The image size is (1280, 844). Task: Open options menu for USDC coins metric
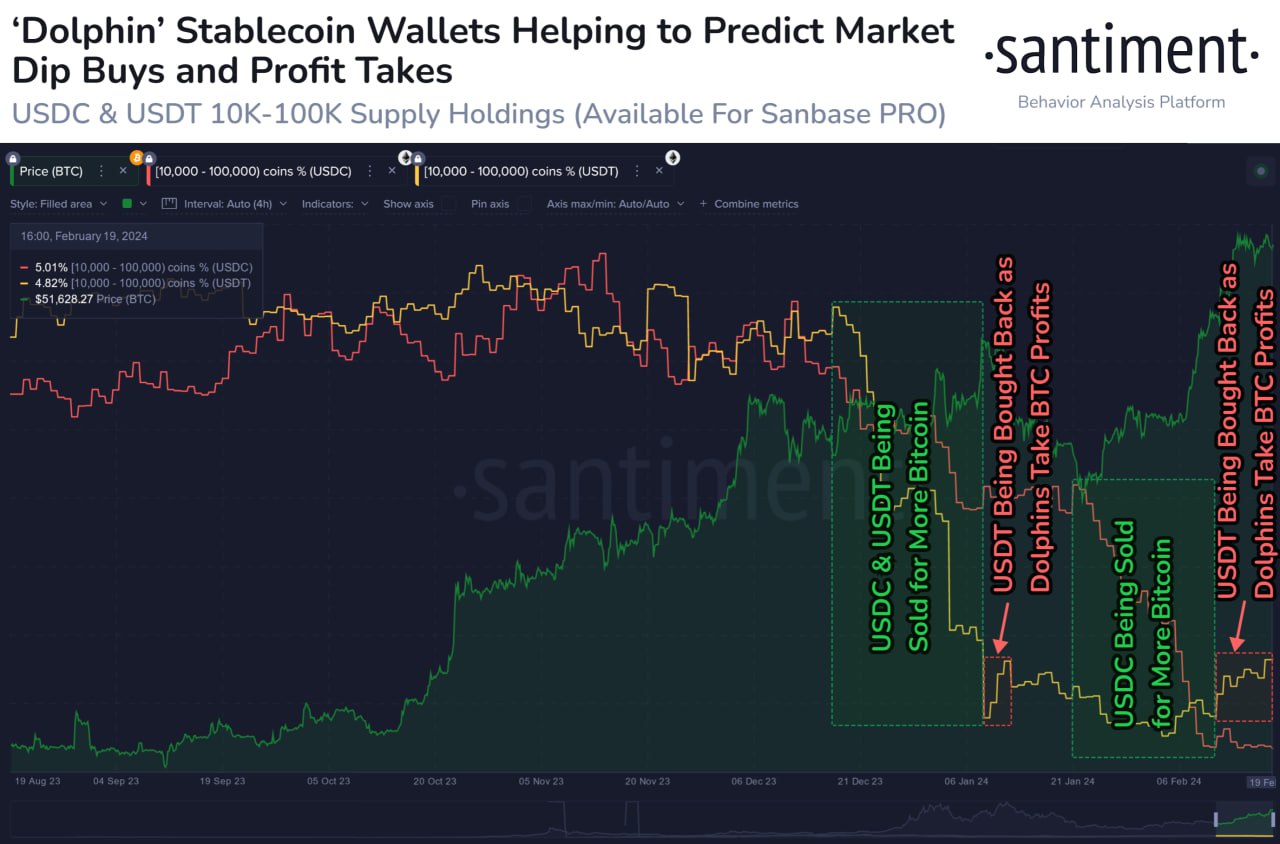(370, 171)
